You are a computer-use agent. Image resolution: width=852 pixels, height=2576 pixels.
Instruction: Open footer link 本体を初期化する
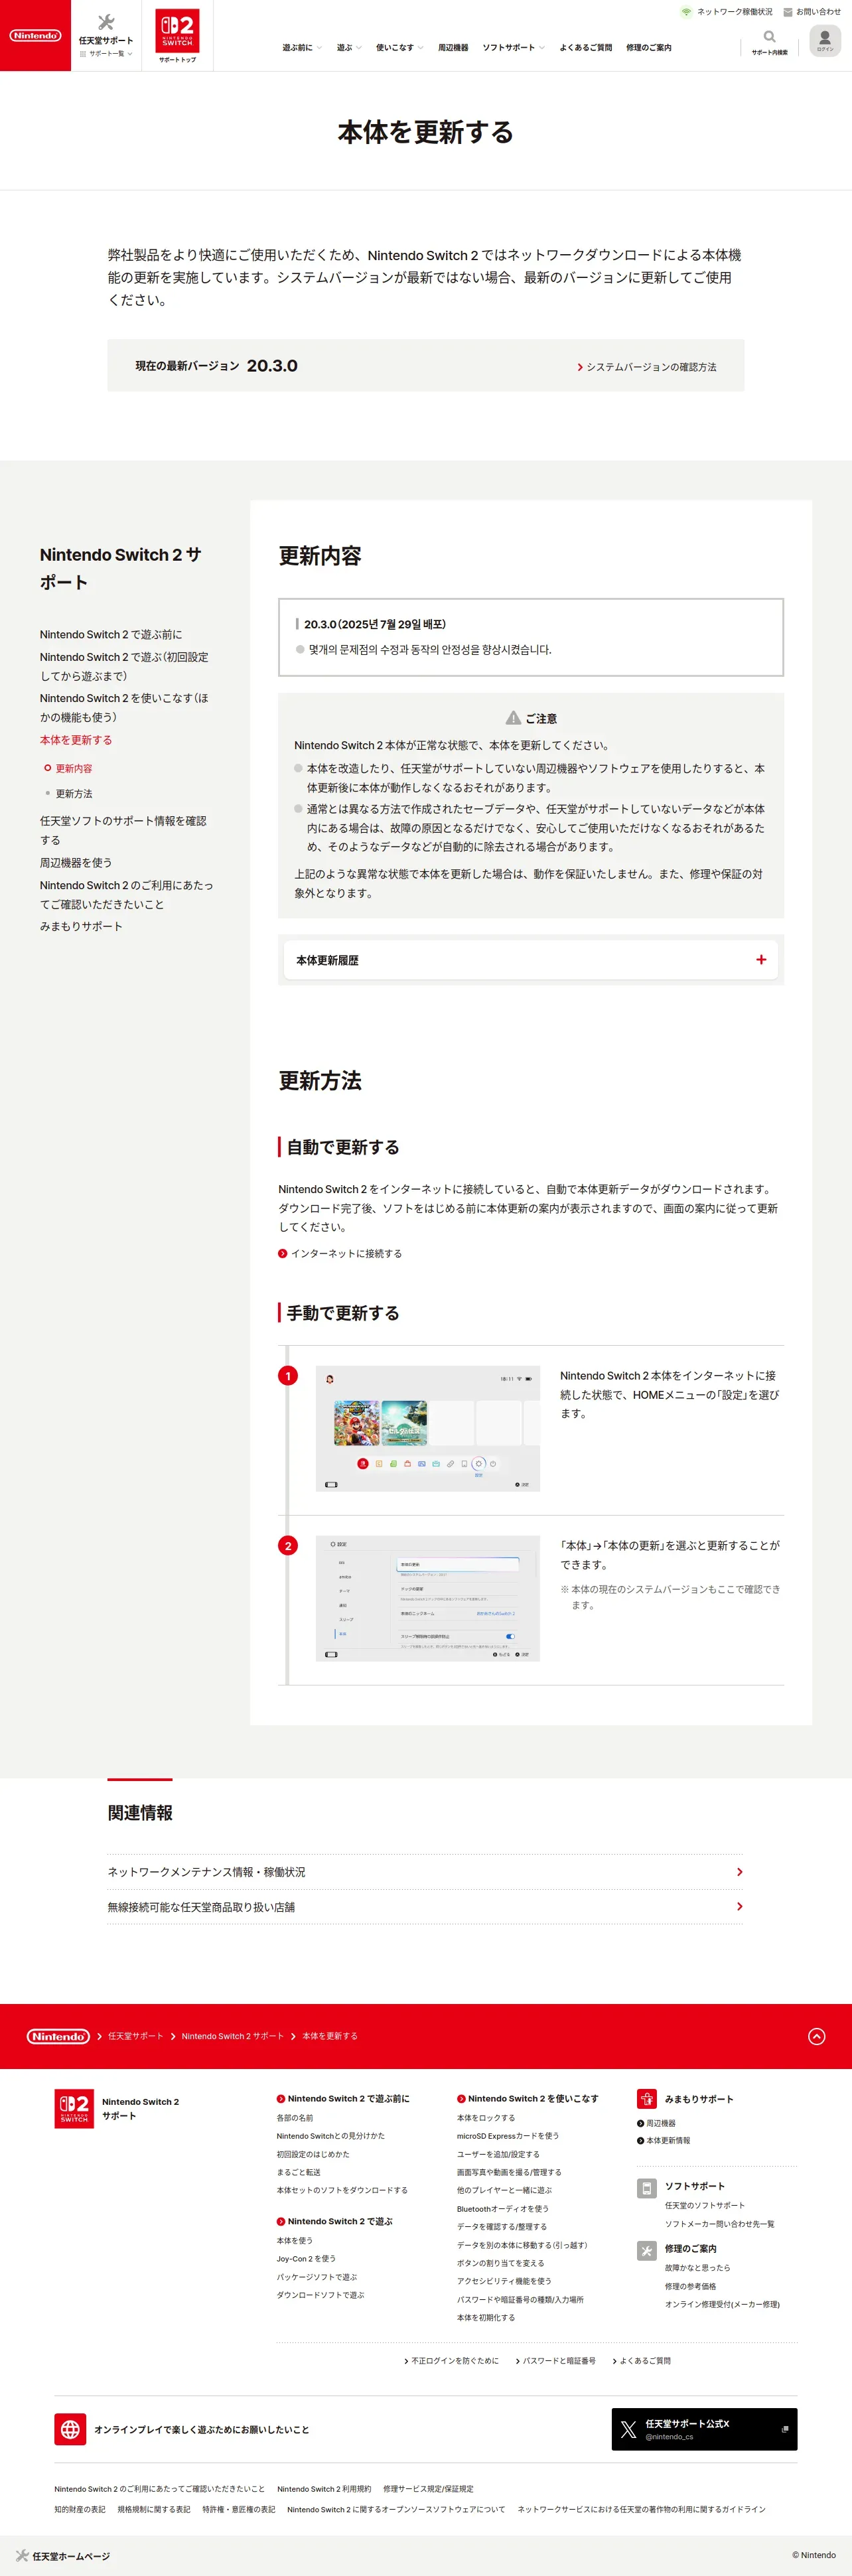point(486,2317)
